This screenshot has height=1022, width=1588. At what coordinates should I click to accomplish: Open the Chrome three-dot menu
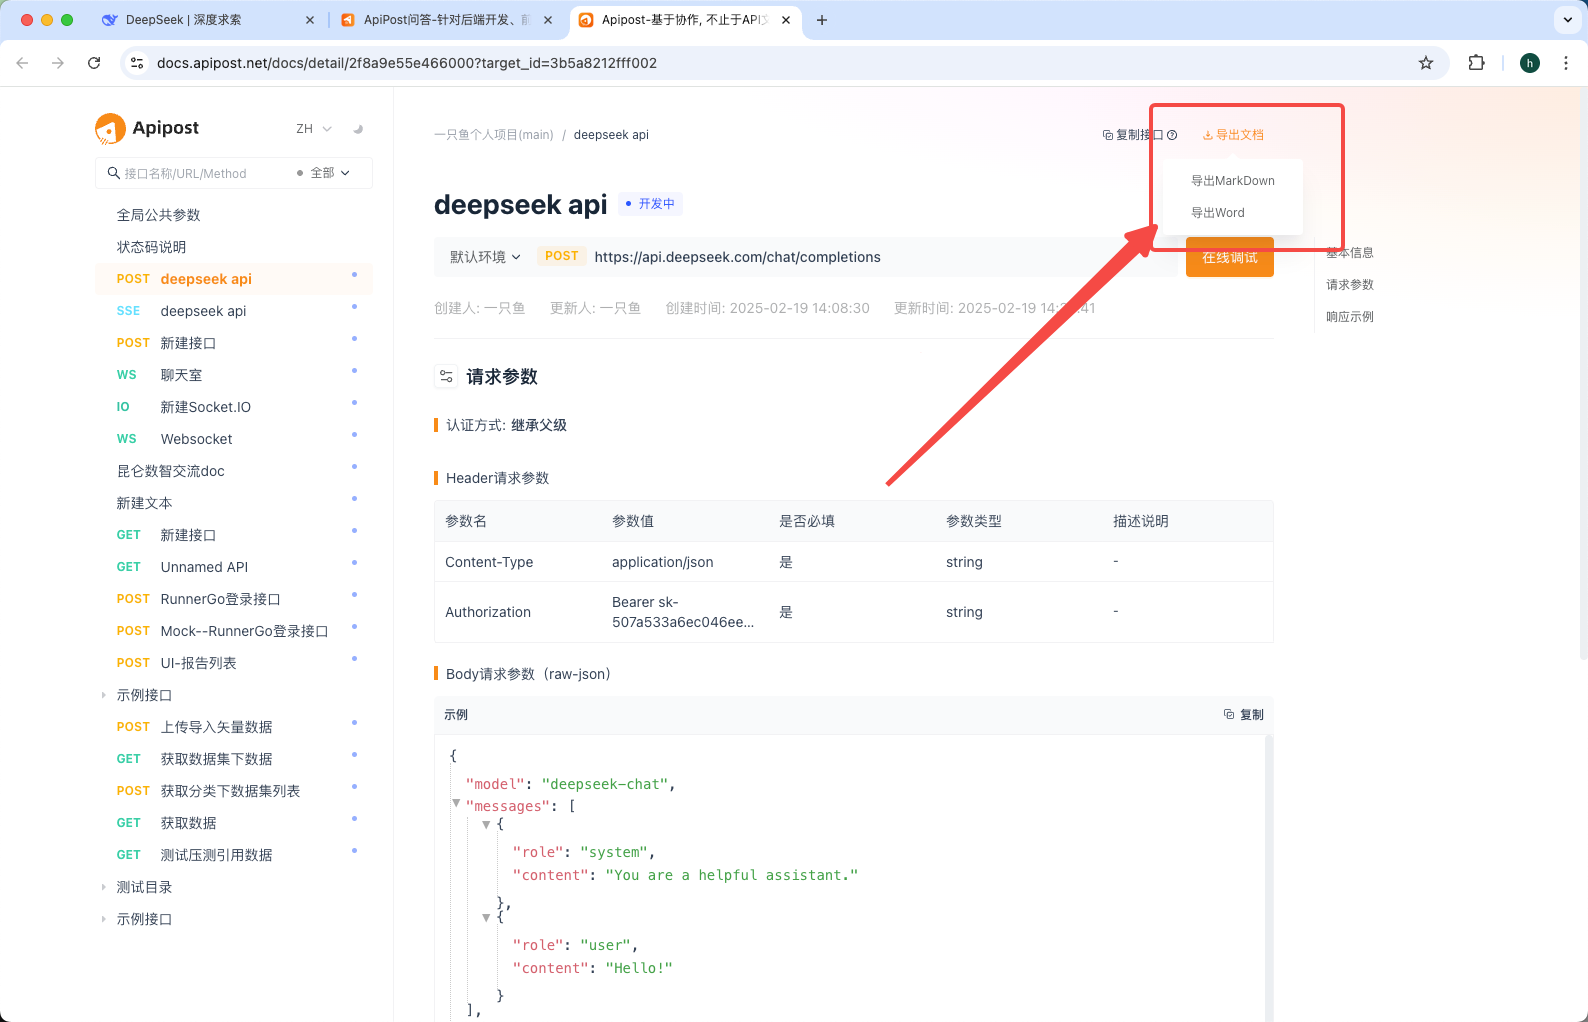pyautogui.click(x=1566, y=63)
